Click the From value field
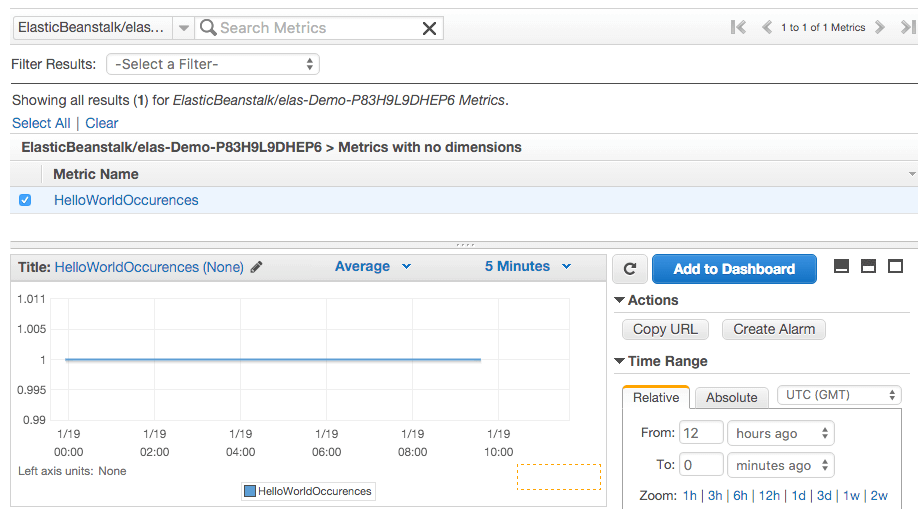This screenshot has width=918, height=515. click(x=701, y=433)
